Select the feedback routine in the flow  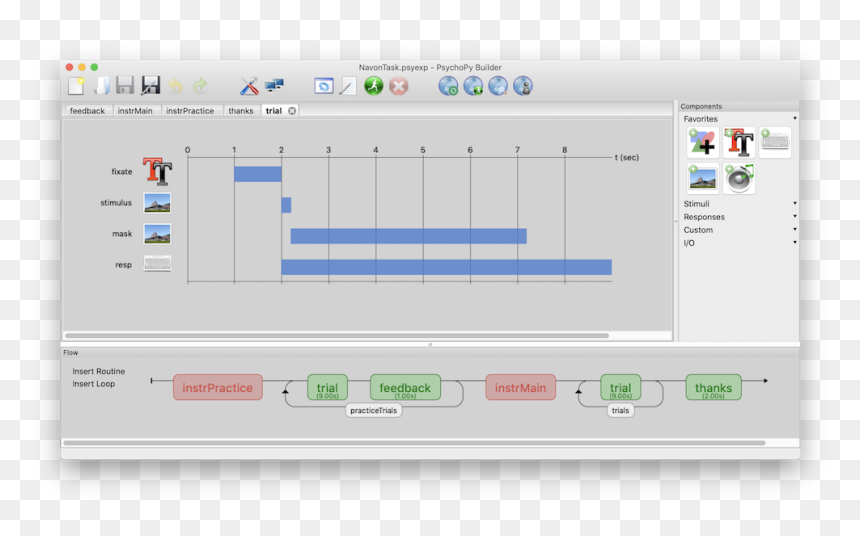(405, 387)
